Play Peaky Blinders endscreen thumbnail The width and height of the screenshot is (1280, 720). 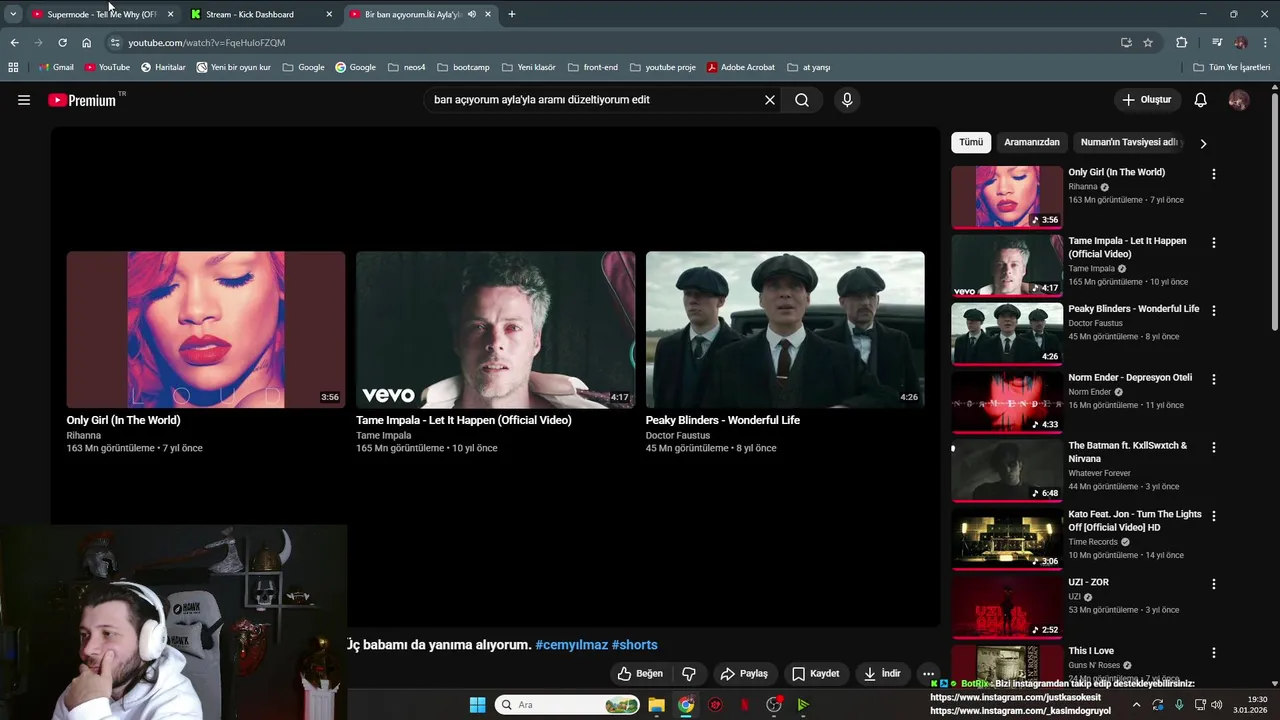click(785, 330)
